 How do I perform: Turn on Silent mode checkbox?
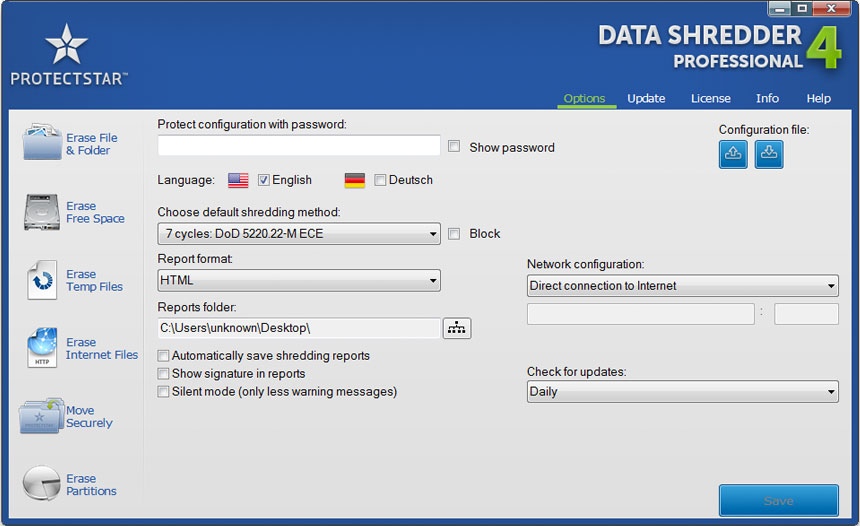pyautogui.click(x=163, y=392)
